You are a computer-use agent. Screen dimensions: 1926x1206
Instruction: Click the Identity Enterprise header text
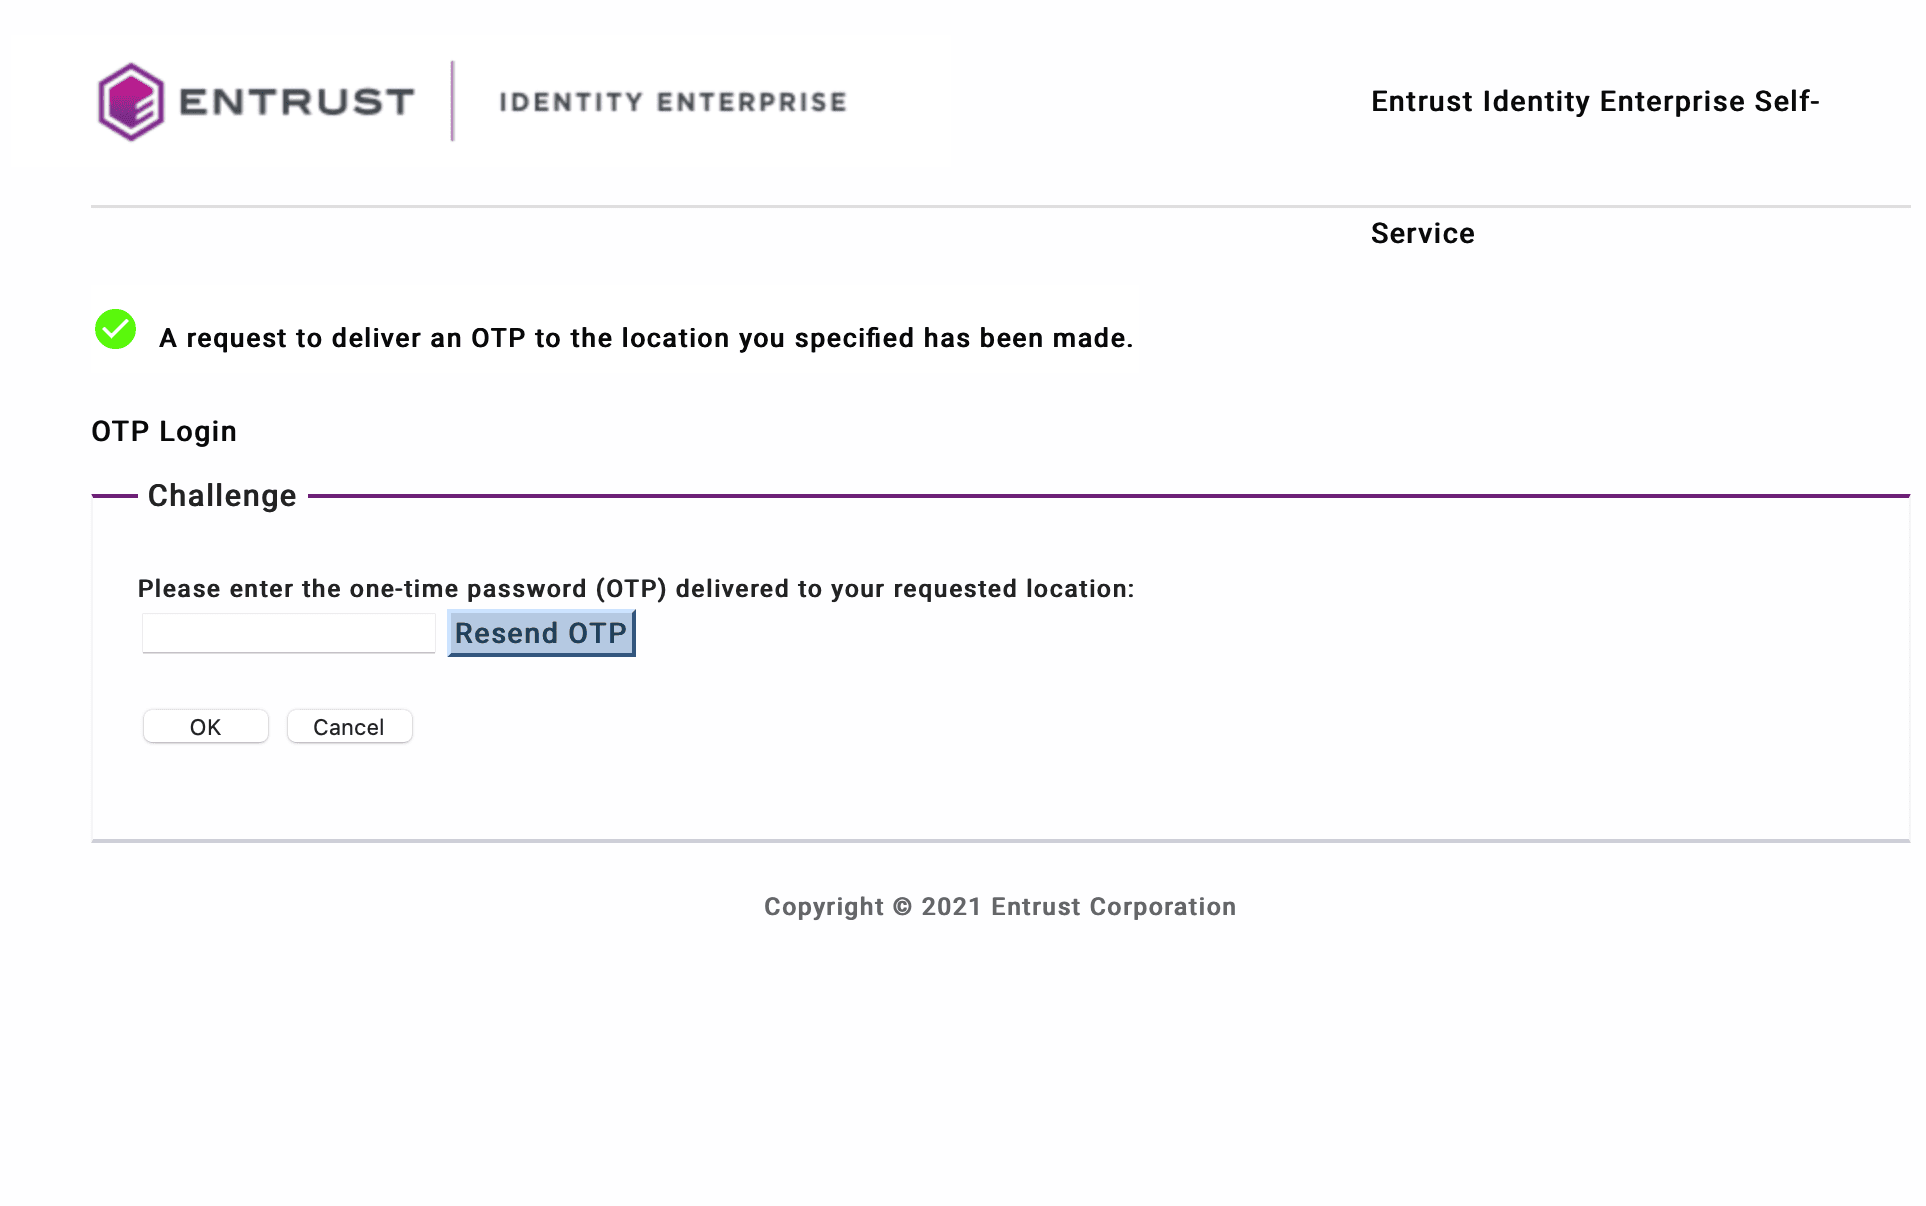coord(672,102)
